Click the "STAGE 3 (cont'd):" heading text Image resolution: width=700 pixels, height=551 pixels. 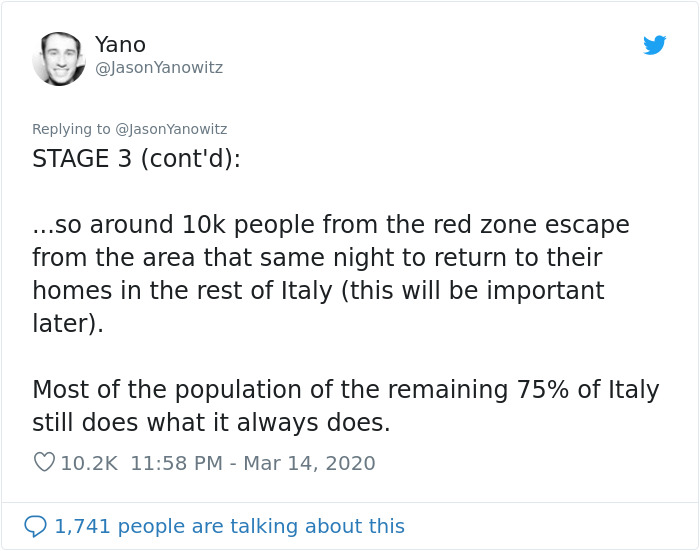coord(136,159)
